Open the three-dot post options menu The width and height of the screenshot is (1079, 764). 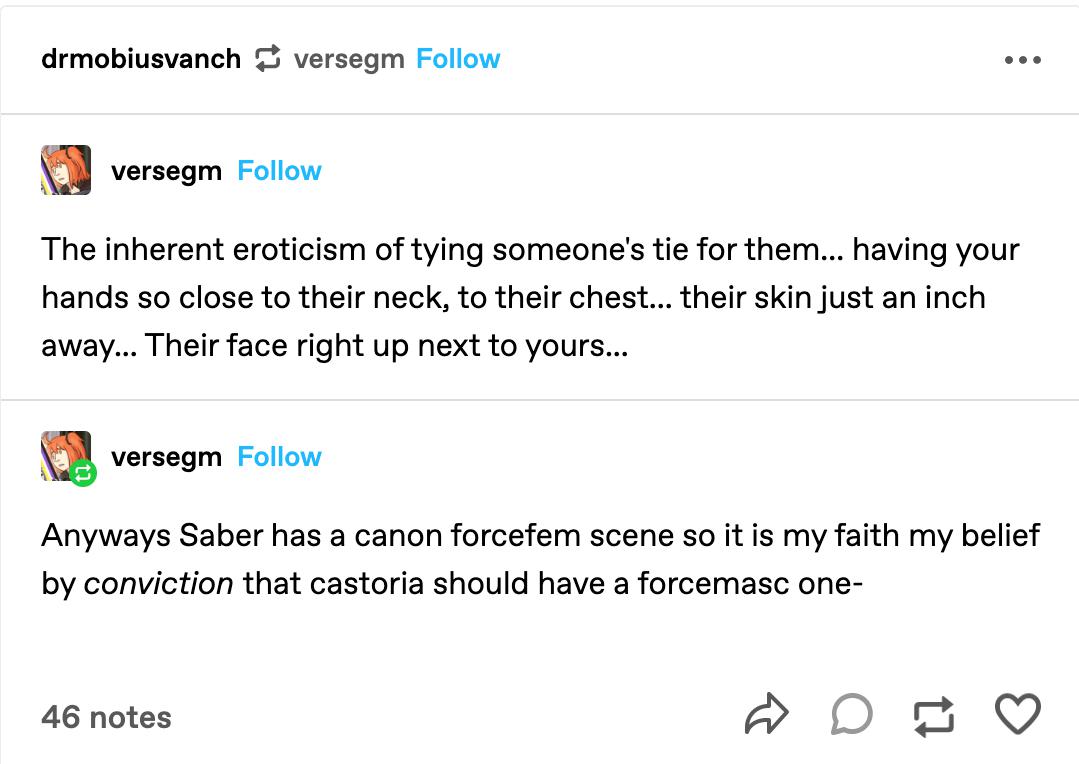point(1022,60)
